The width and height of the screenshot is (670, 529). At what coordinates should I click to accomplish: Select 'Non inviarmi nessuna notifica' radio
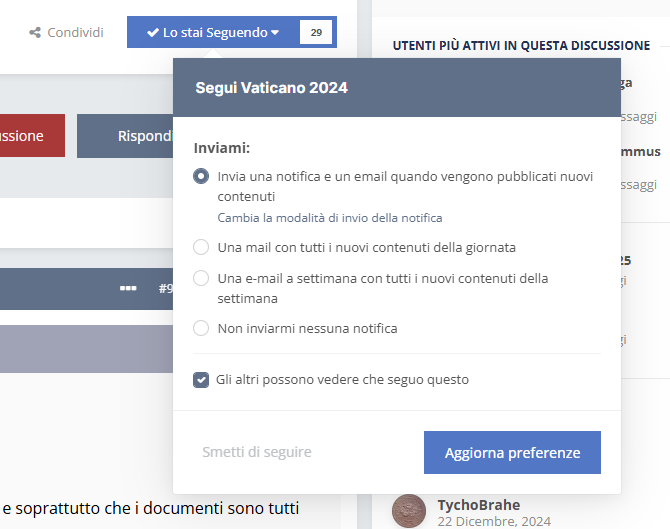(201, 328)
